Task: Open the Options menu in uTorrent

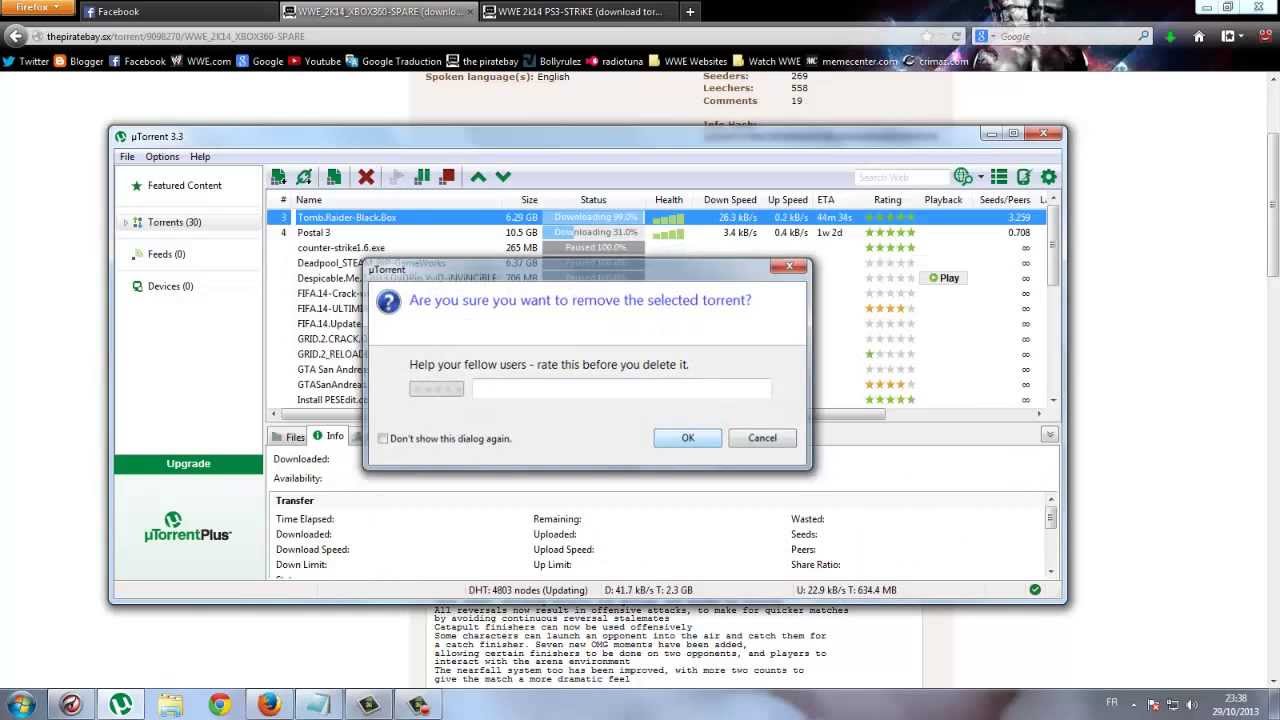Action: point(162,157)
